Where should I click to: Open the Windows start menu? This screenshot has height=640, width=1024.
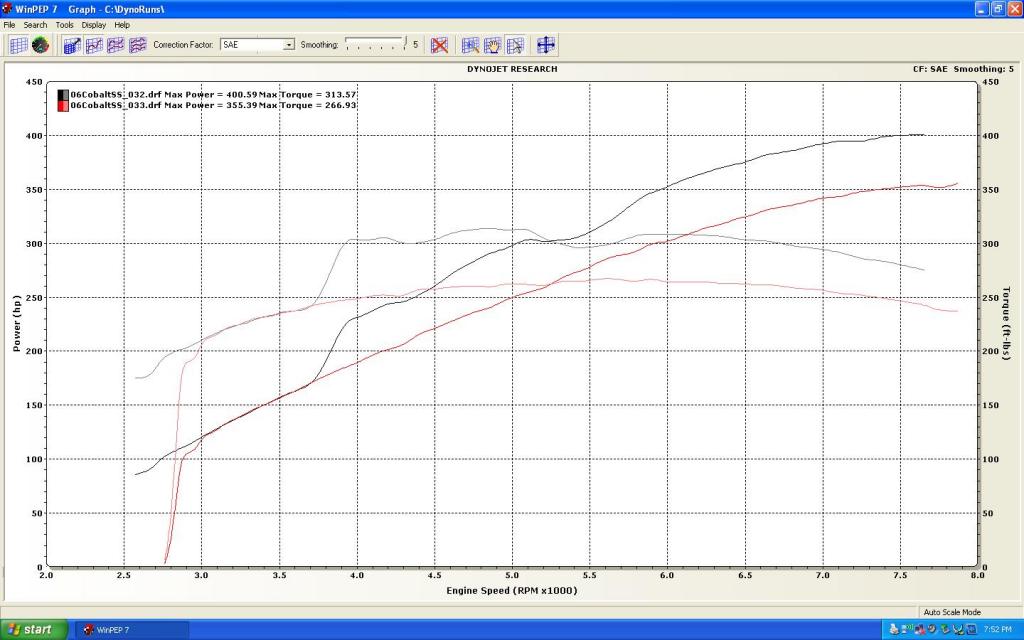pos(34,630)
